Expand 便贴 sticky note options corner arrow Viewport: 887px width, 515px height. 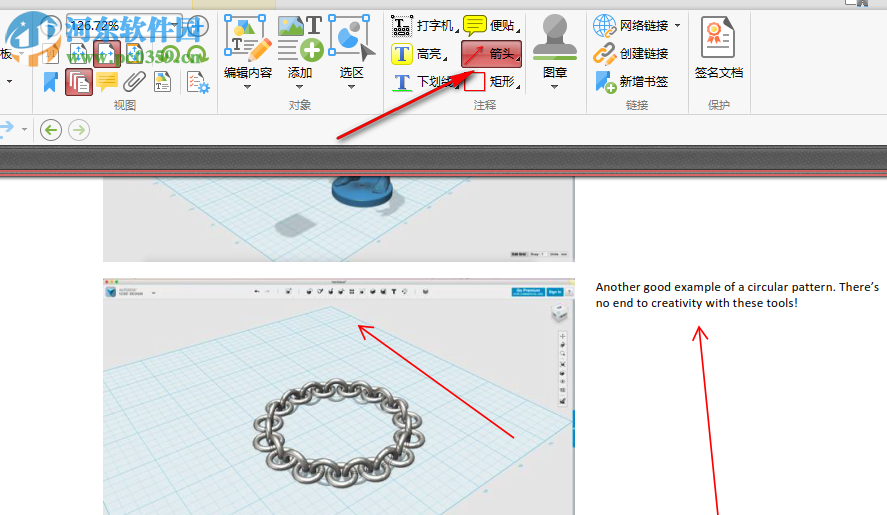click(518, 30)
